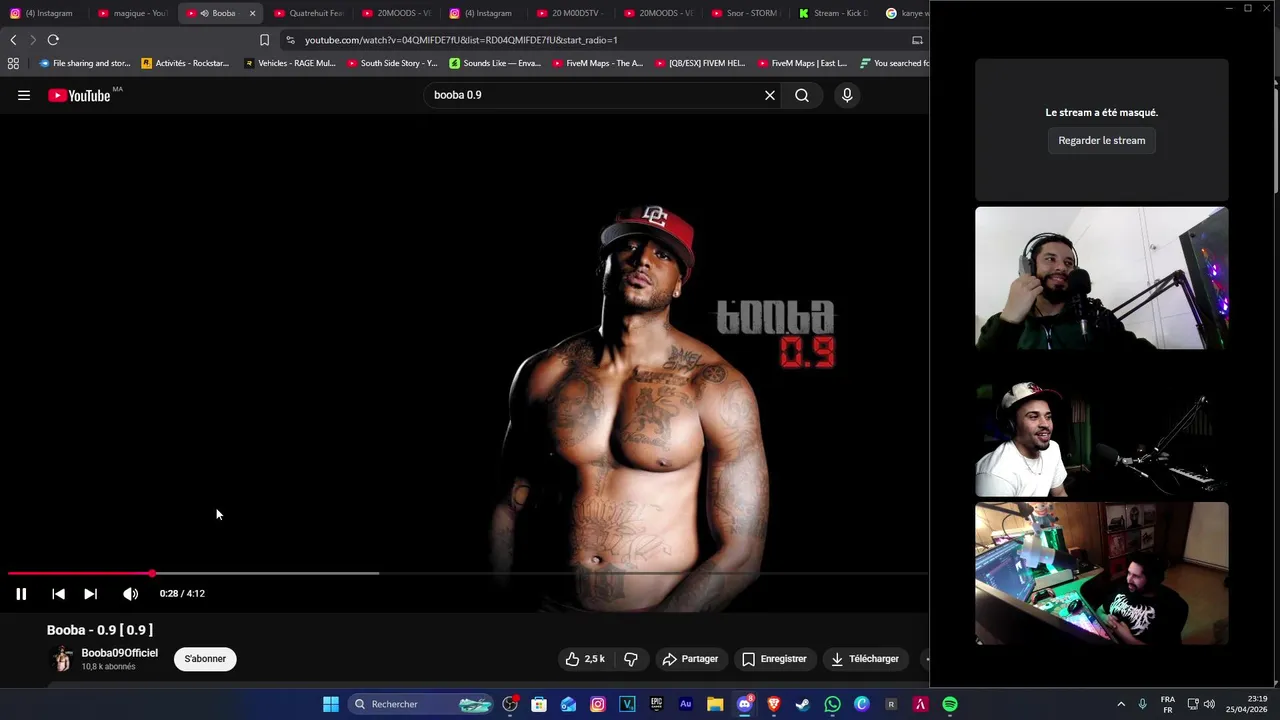
Task: Open the QB/ESX FIVEM HEL bookmark
Action: 700,63
